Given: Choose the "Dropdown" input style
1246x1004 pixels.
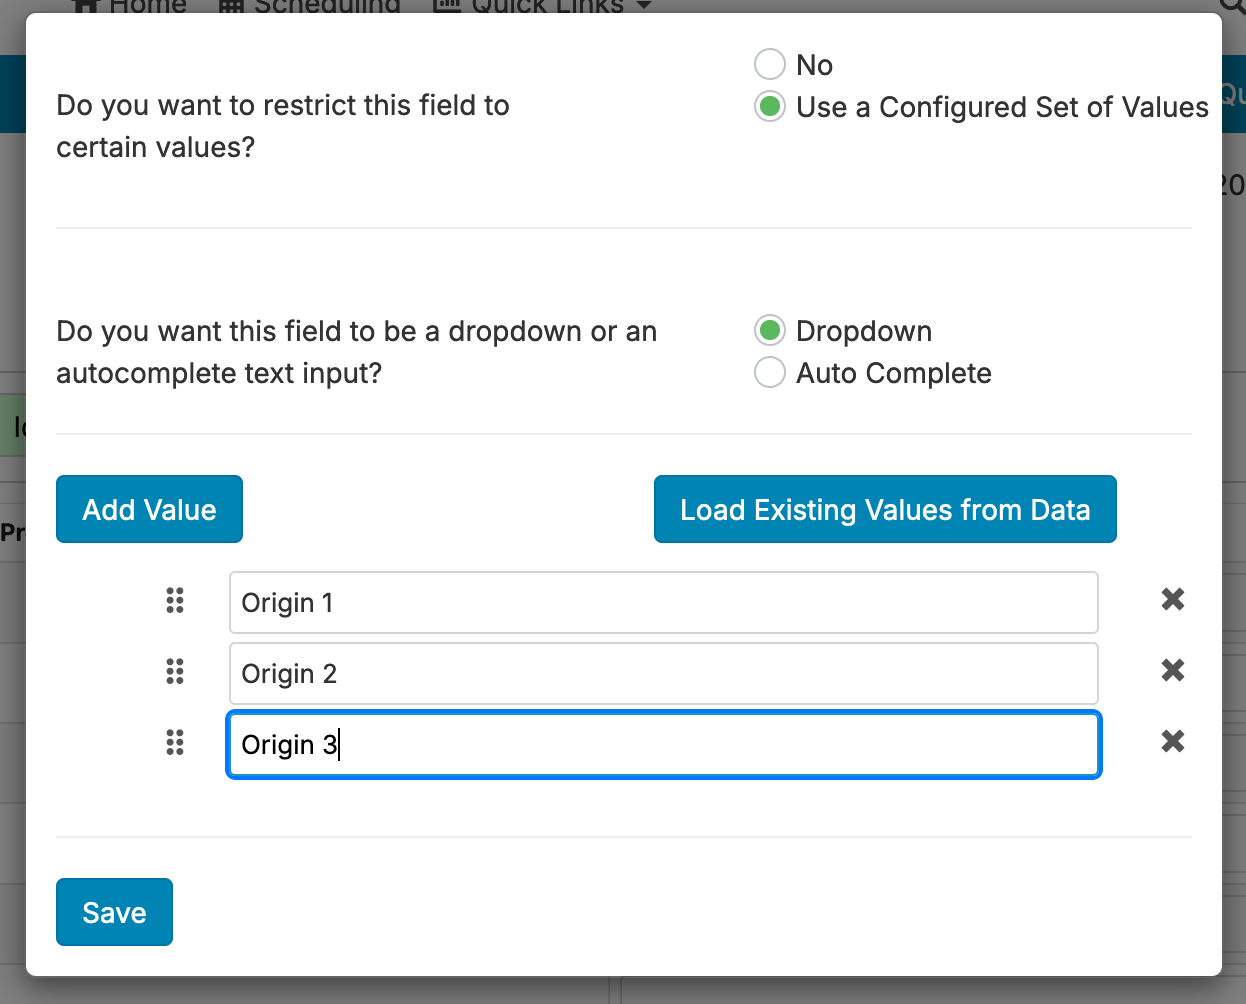Looking at the screenshot, I should tap(769, 330).
